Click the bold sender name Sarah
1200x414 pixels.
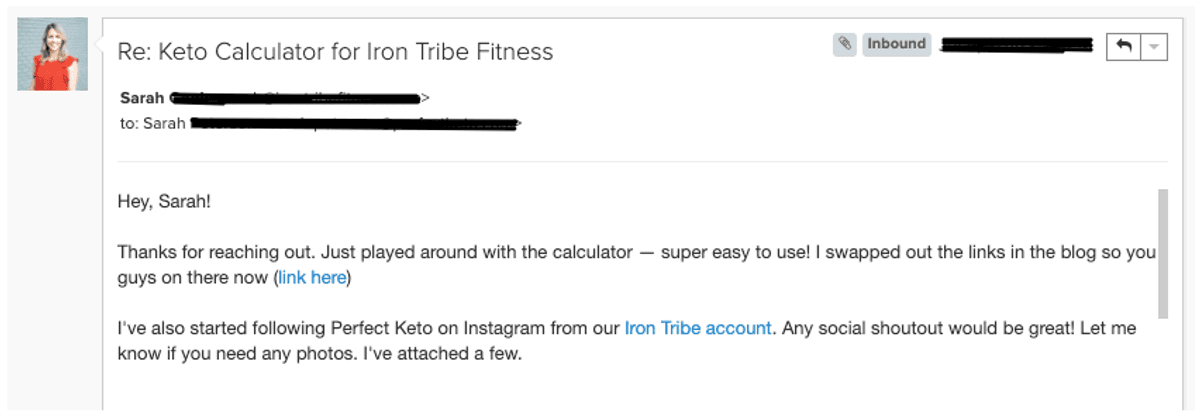click(143, 98)
